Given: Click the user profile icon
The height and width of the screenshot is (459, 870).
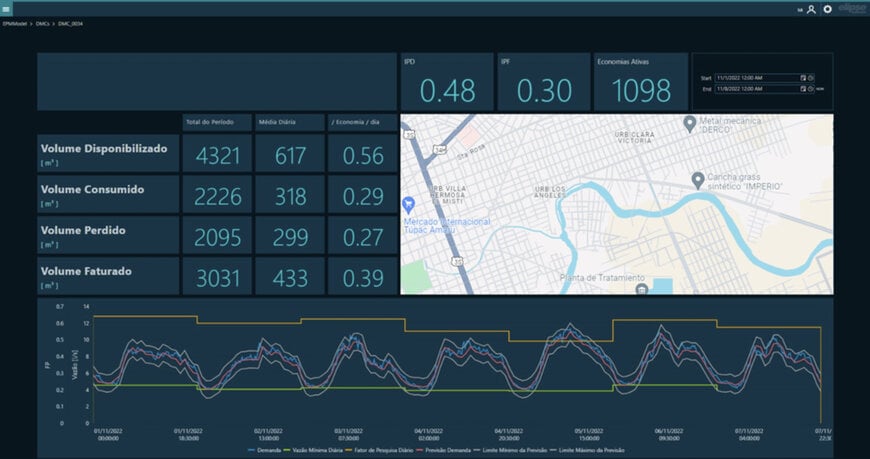Looking at the screenshot, I should click(x=811, y=9).
